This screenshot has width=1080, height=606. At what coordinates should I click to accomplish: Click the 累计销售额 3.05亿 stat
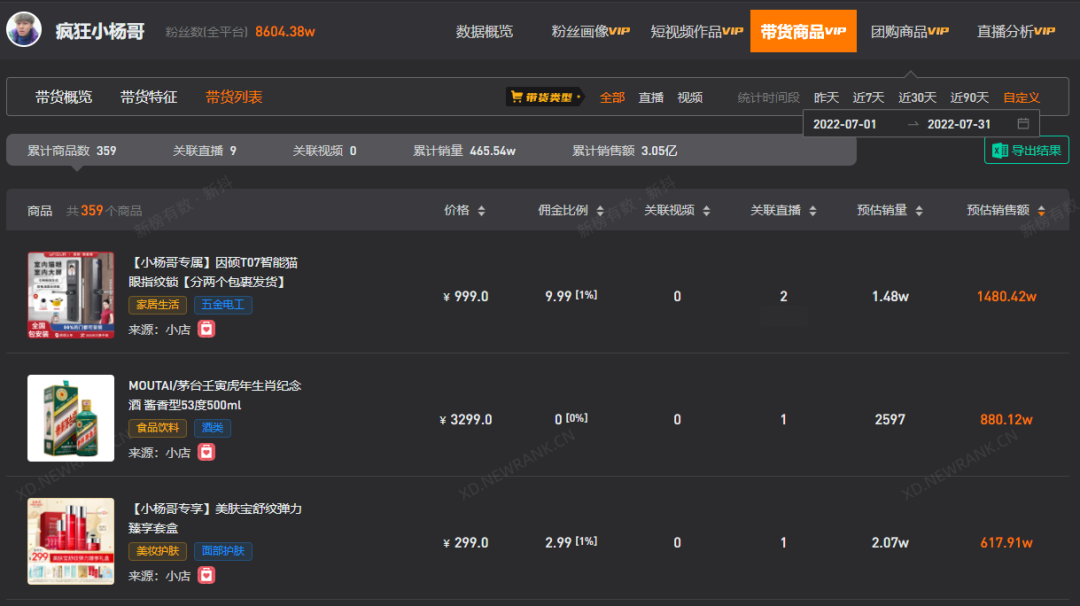[x=625, y=151]
